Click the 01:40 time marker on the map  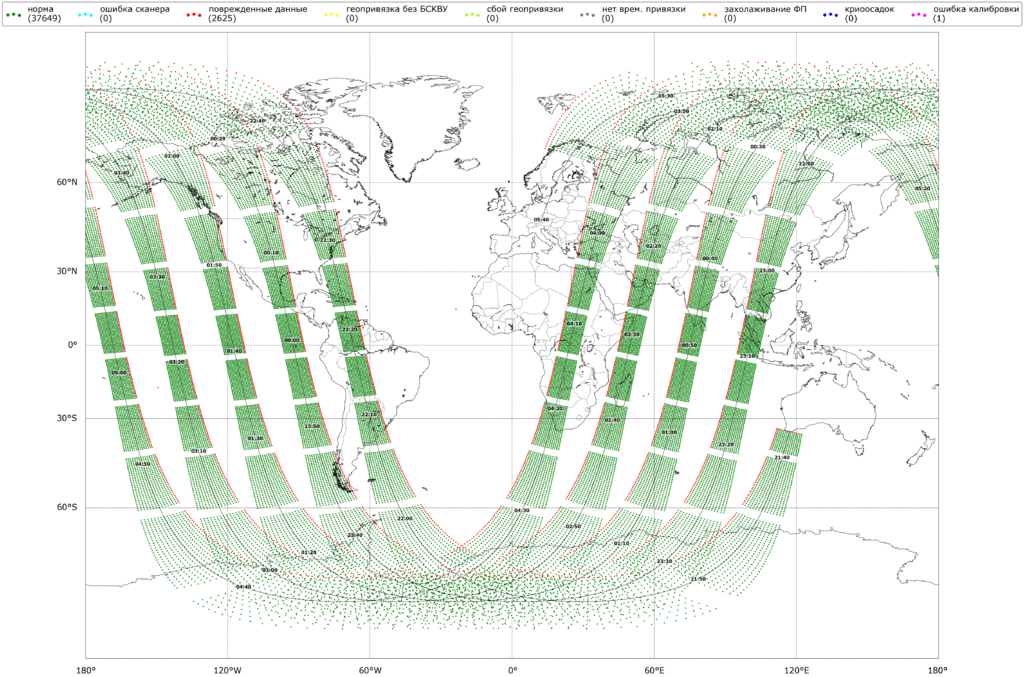tap(234, 351)
